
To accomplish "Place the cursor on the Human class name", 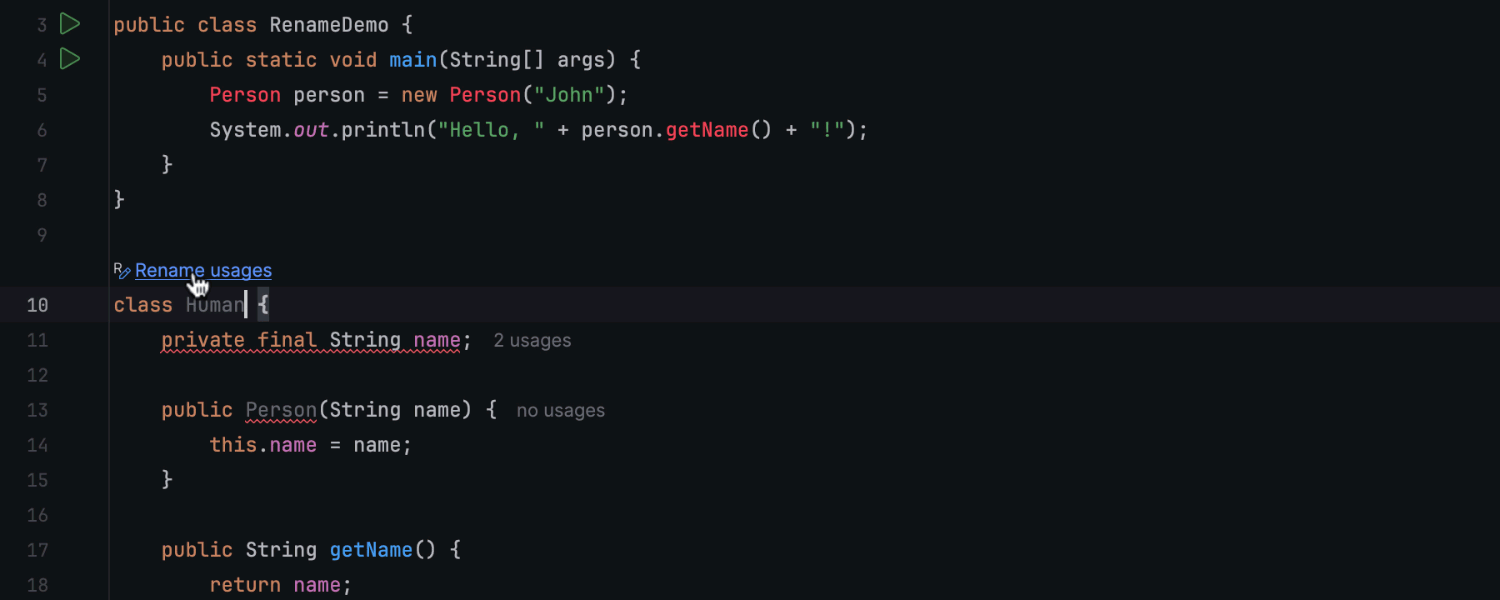I will (215, 305).
